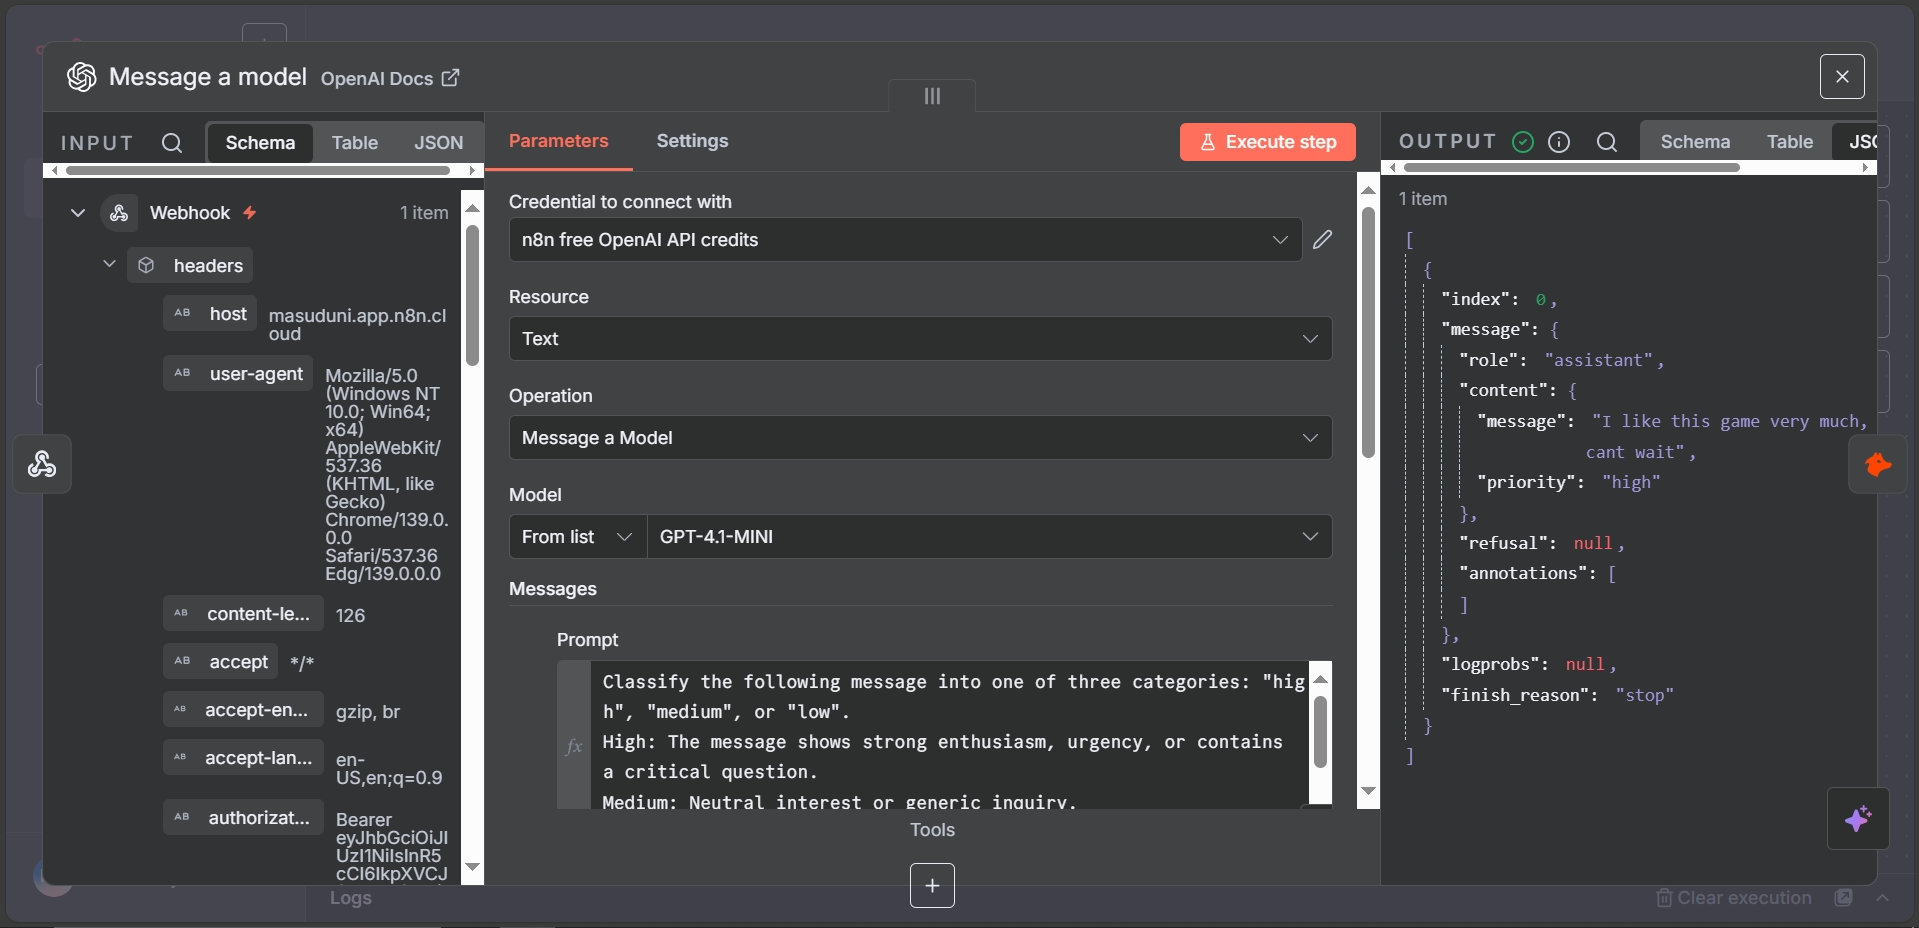Select the accept field pill
This screenshot has width=1919, height=928.
click(x=220, y=662)
